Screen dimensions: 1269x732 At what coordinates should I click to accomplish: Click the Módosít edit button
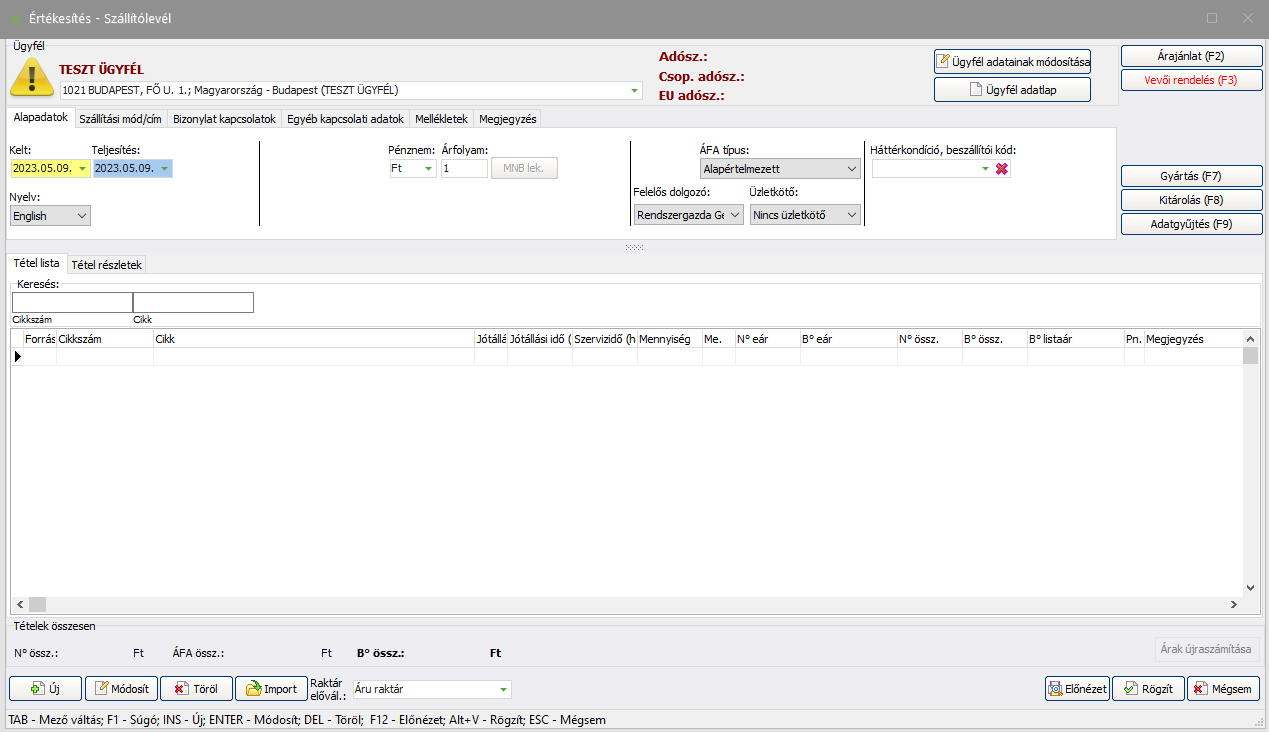click(121, 688)
